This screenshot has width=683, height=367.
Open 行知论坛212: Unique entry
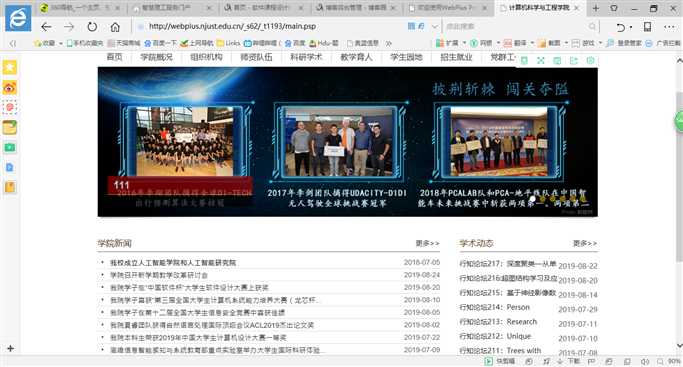pyautogui.click(x=495, y=336)
